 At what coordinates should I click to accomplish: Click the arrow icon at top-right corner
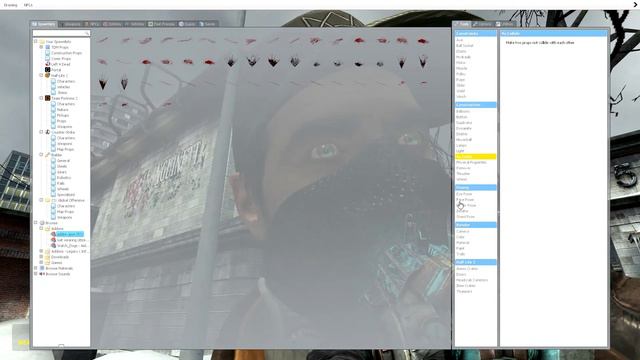pyautogui.click(x=635, y=4)
